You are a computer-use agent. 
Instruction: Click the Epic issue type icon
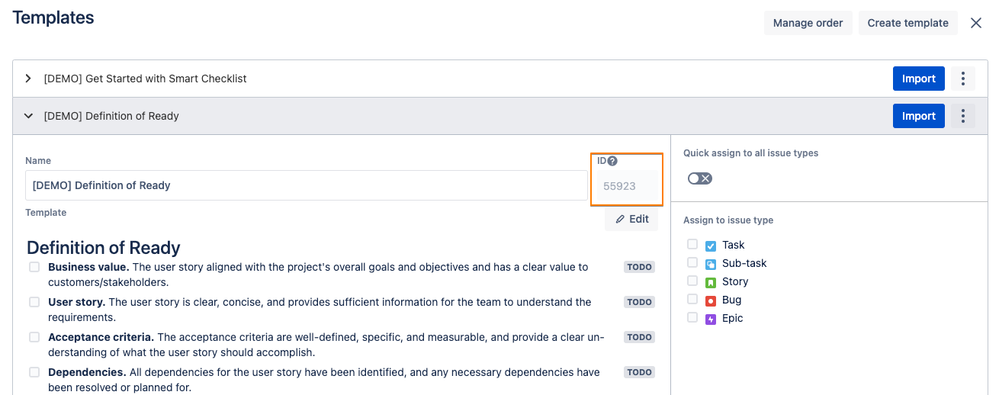click(711, 319)
